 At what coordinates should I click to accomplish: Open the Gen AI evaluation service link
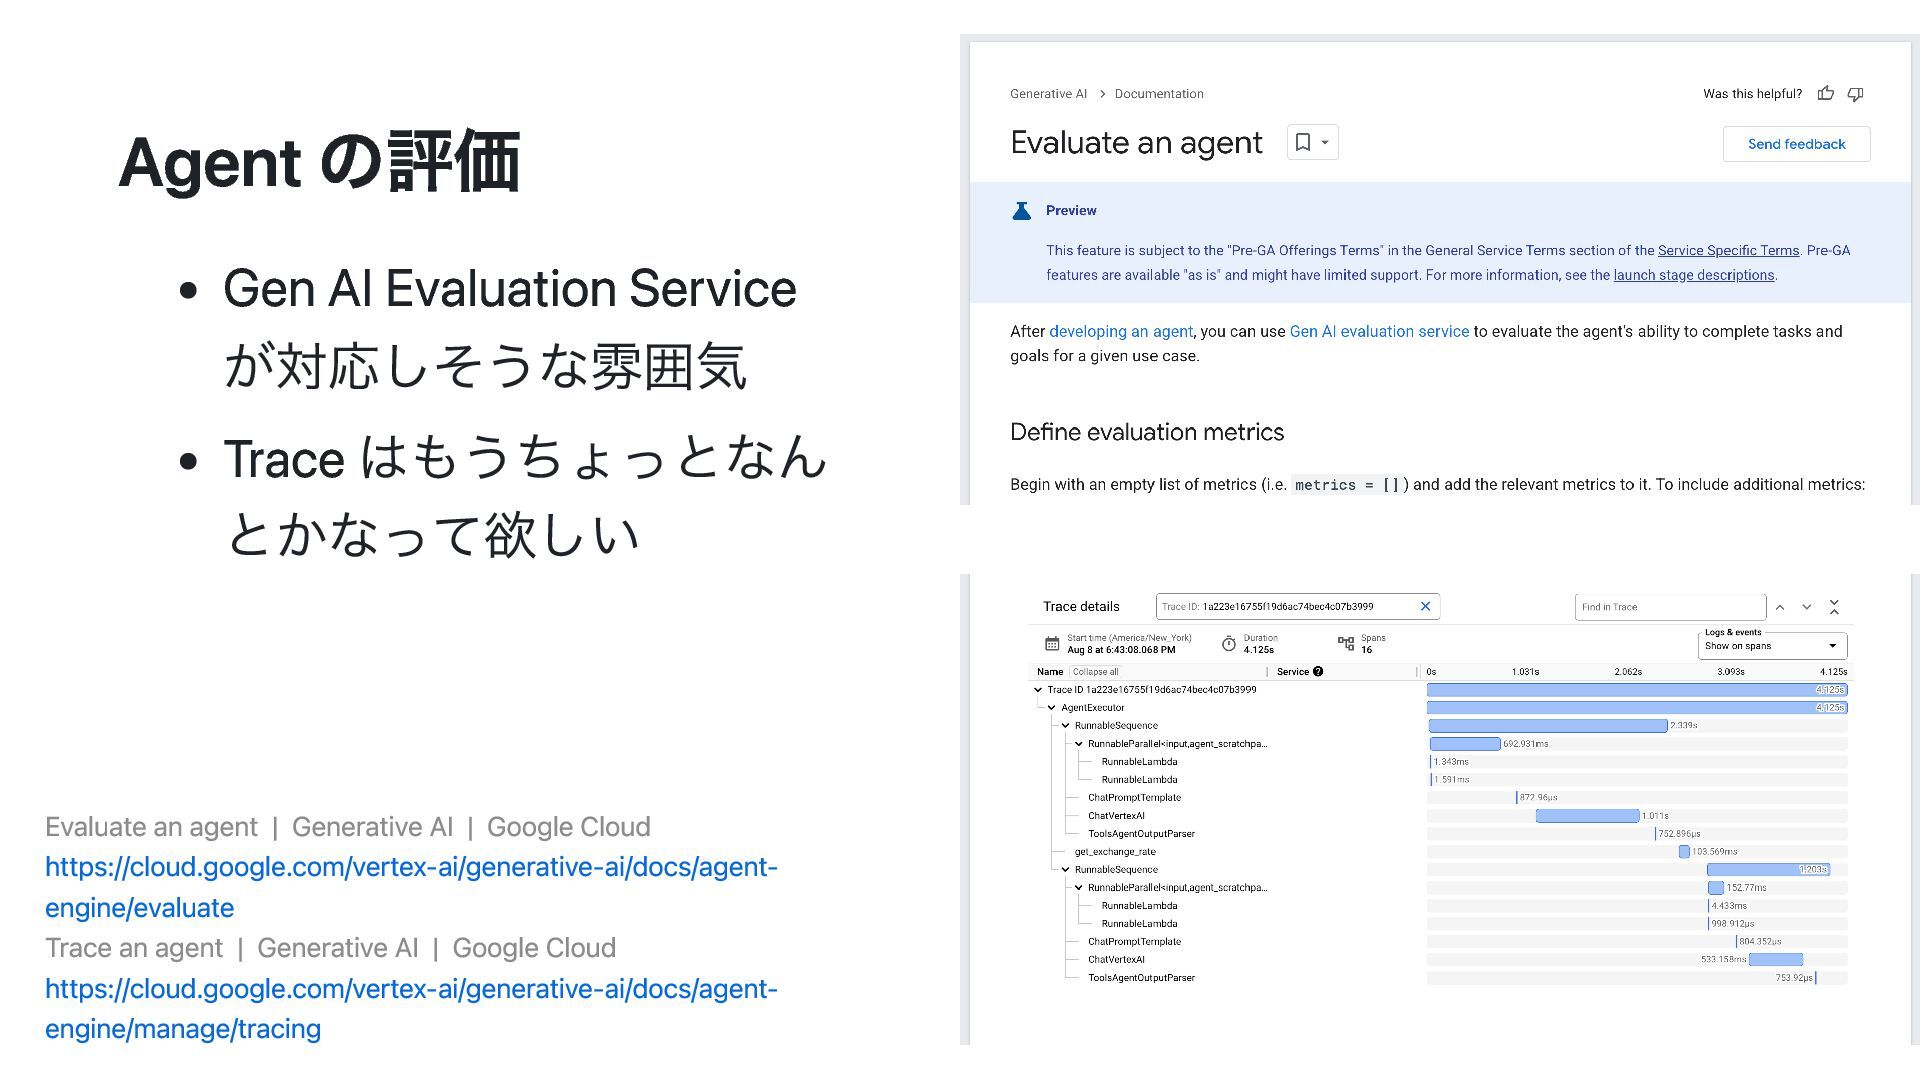tap(1379, 331)
